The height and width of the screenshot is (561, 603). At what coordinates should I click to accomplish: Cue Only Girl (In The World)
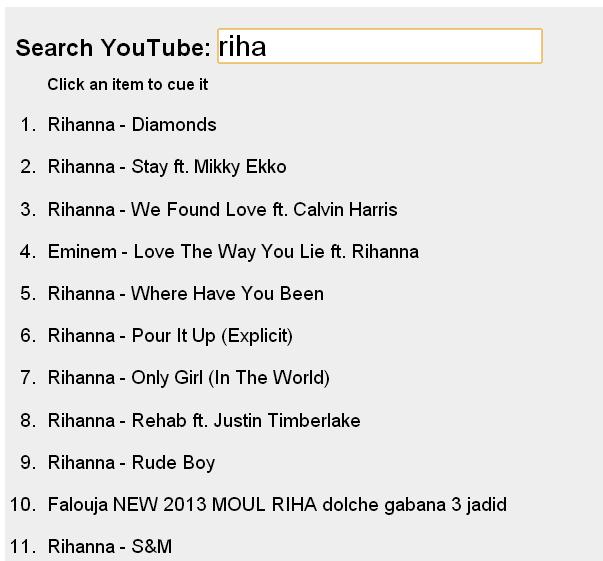[x=188, y=378]
